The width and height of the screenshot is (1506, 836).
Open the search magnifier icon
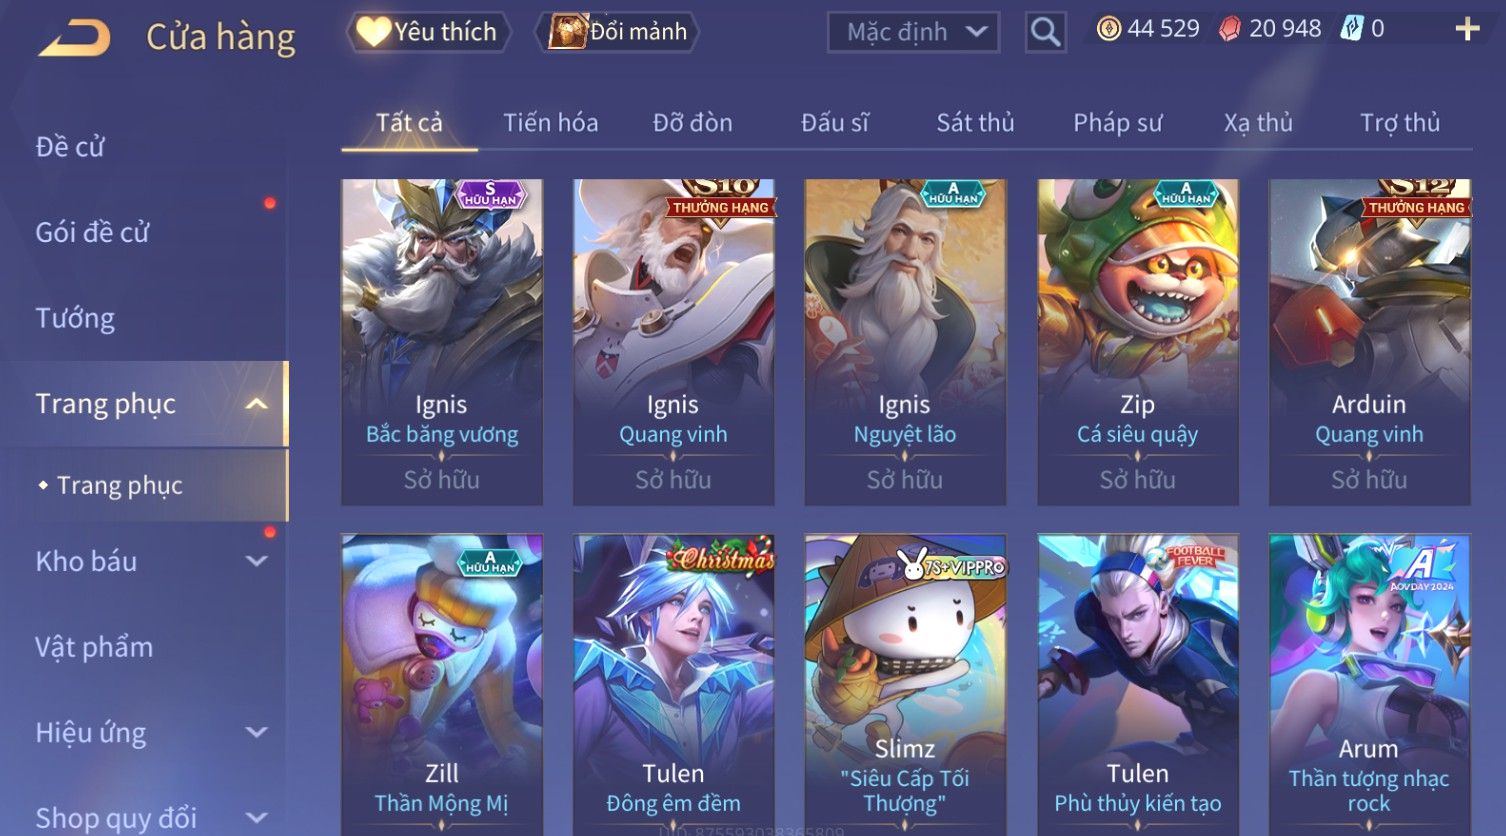1045,33
